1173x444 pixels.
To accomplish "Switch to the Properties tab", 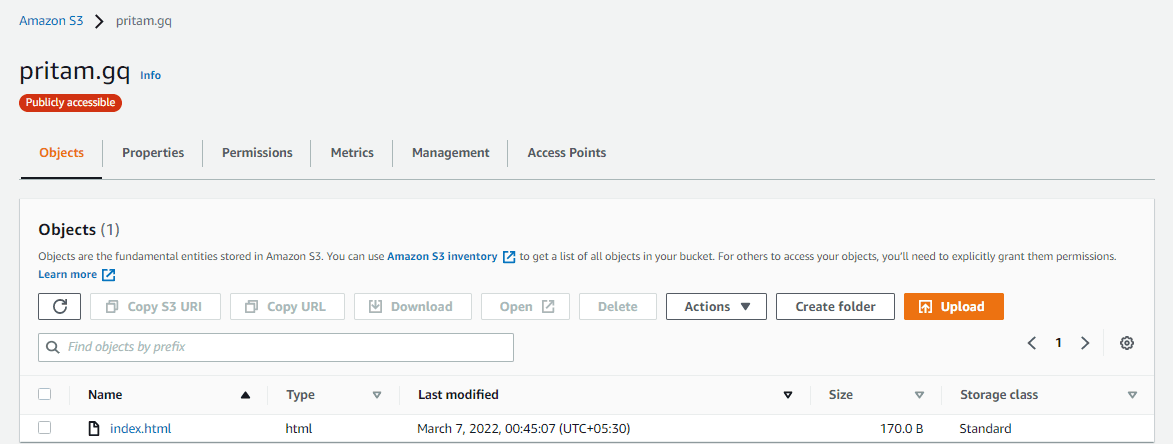I will 153,152.
